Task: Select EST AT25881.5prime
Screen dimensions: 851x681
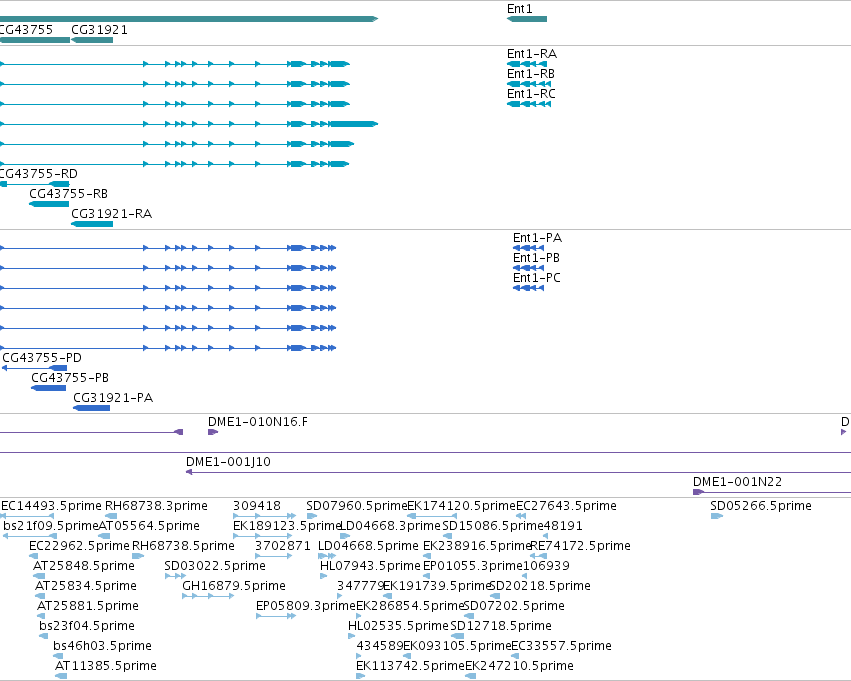Action: [x=88, y=606]
